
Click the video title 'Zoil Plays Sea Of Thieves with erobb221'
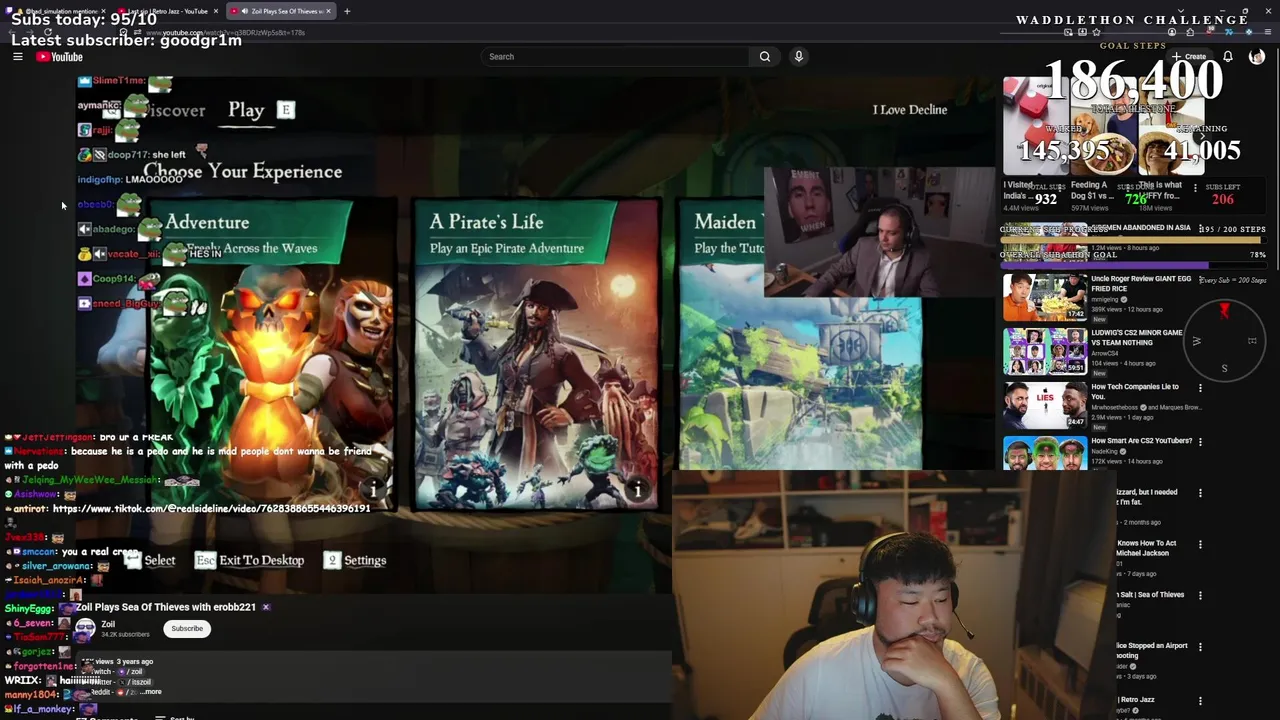(166, 607)
